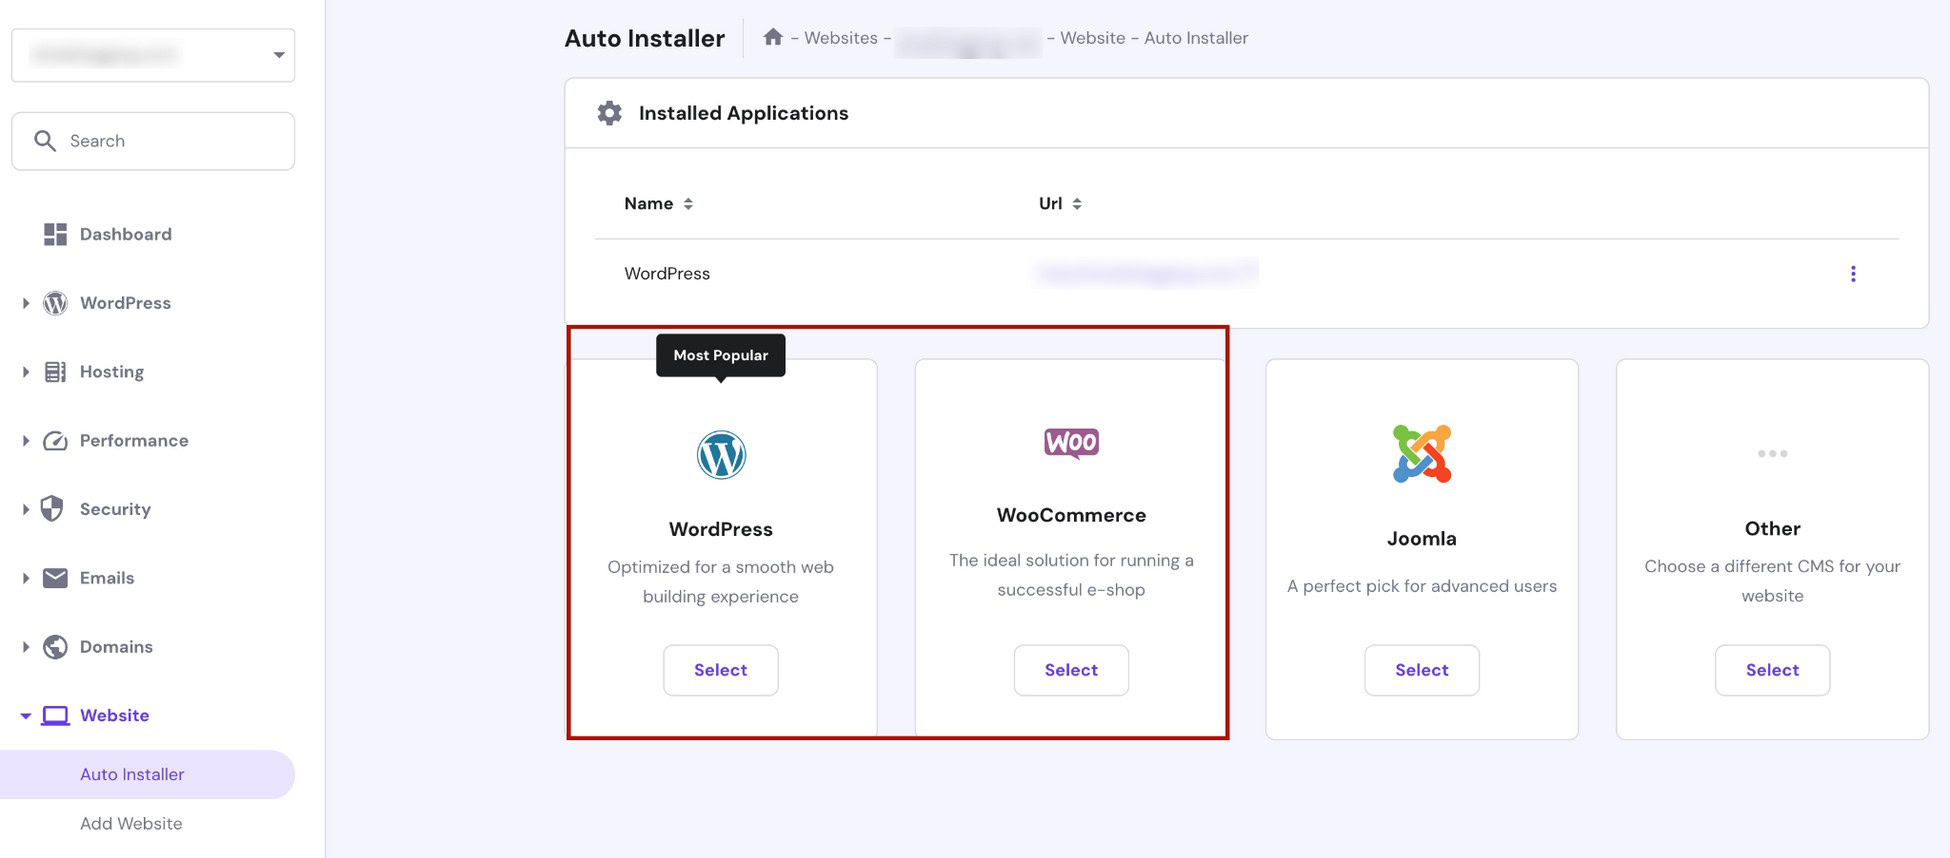Expand the Security sidebar section

click(x=25, y=509)
